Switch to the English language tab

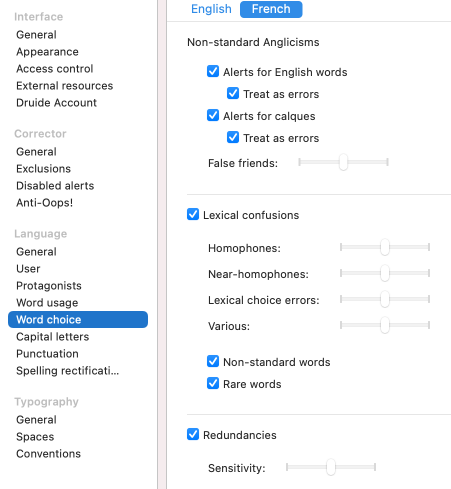(211, 9)
